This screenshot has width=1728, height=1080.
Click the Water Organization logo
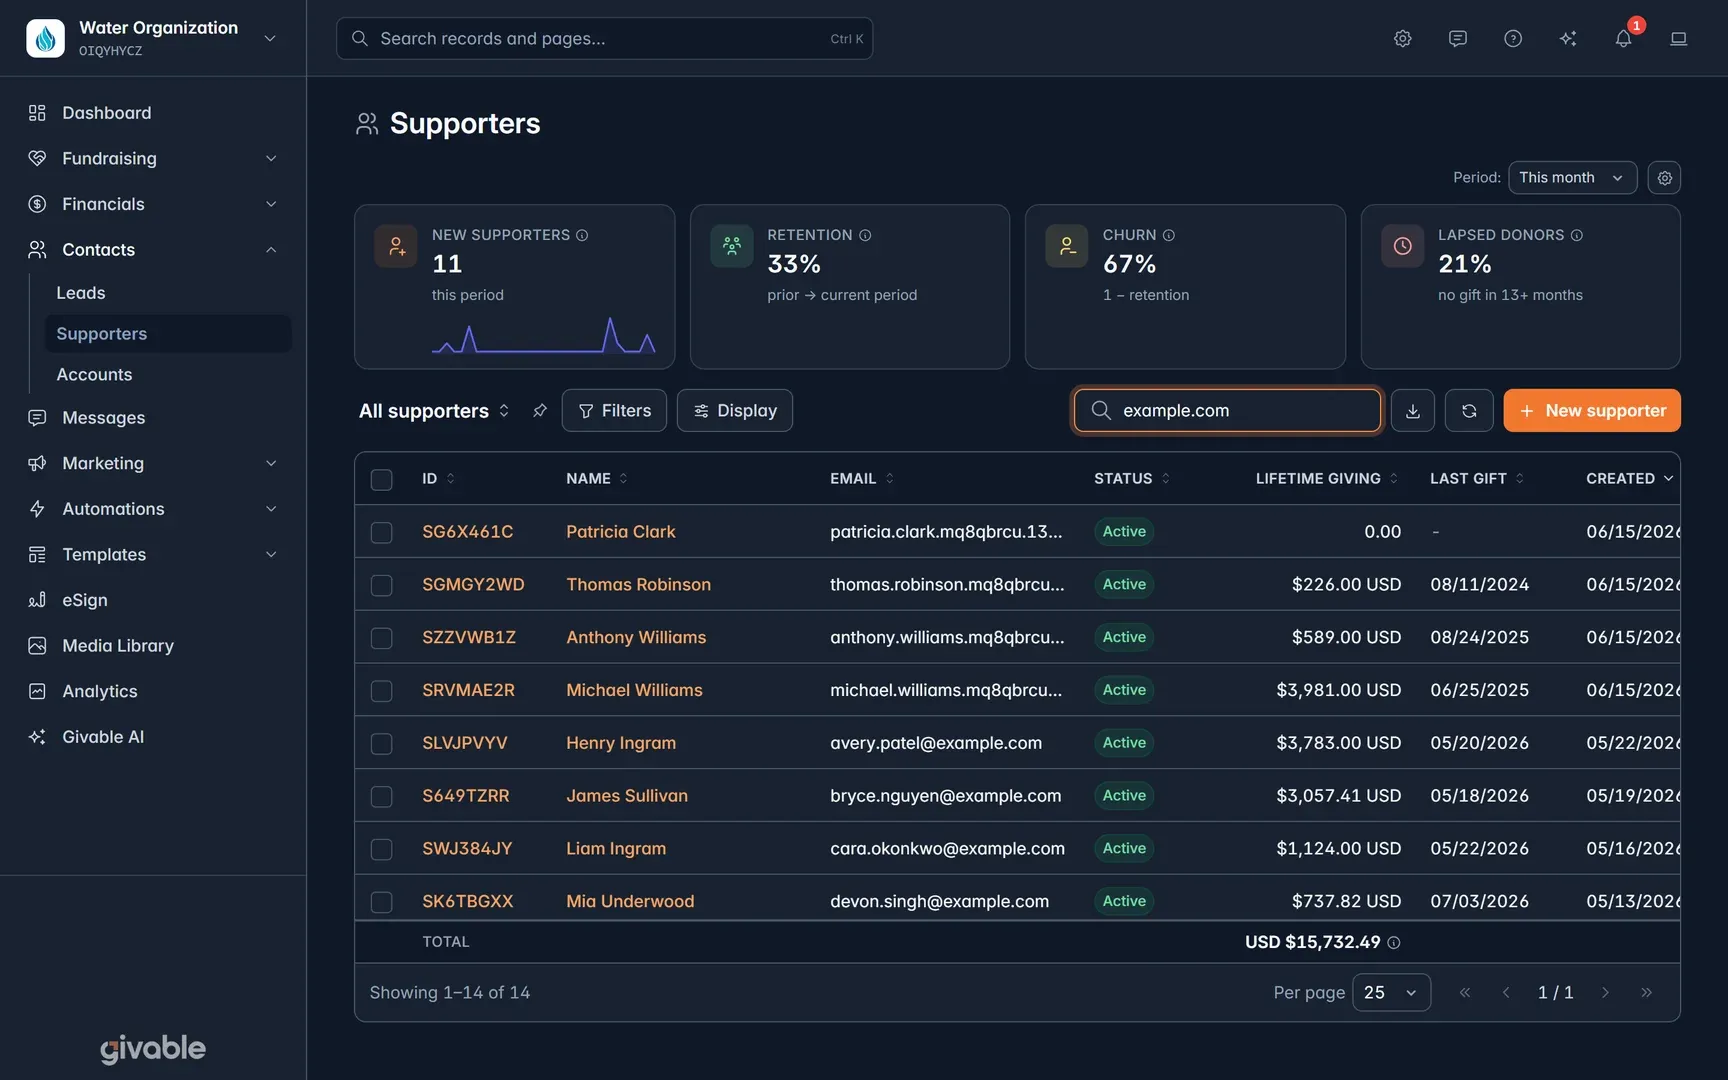45,38
